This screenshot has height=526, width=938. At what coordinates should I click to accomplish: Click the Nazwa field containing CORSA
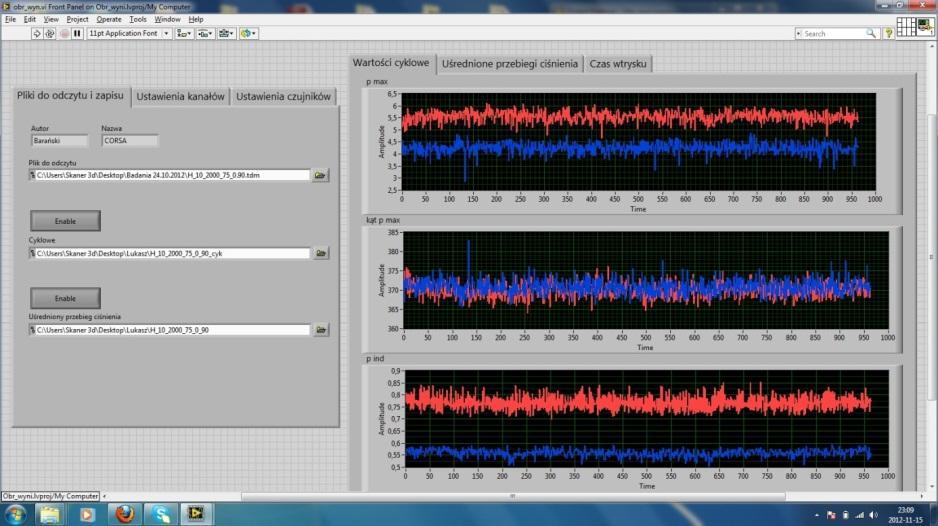(130, 141)
